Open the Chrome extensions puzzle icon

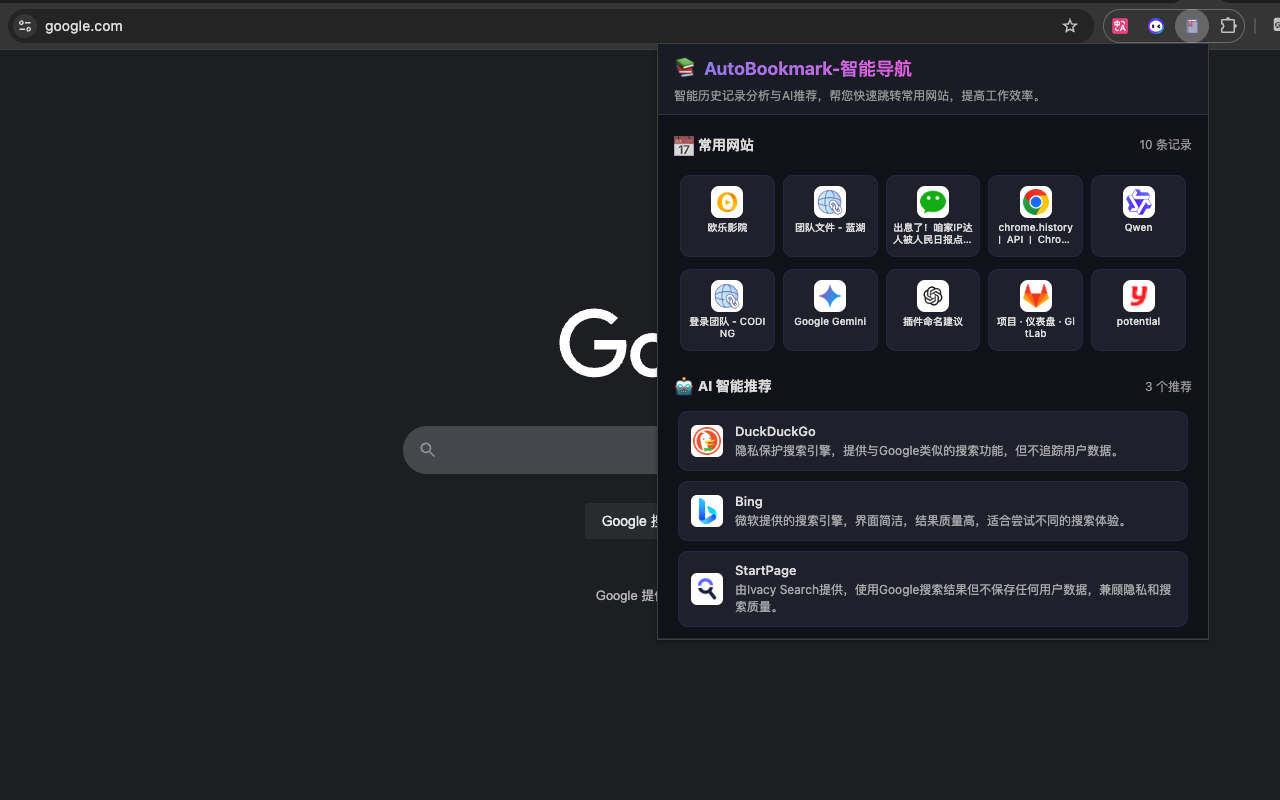[x=1228, y=26]
